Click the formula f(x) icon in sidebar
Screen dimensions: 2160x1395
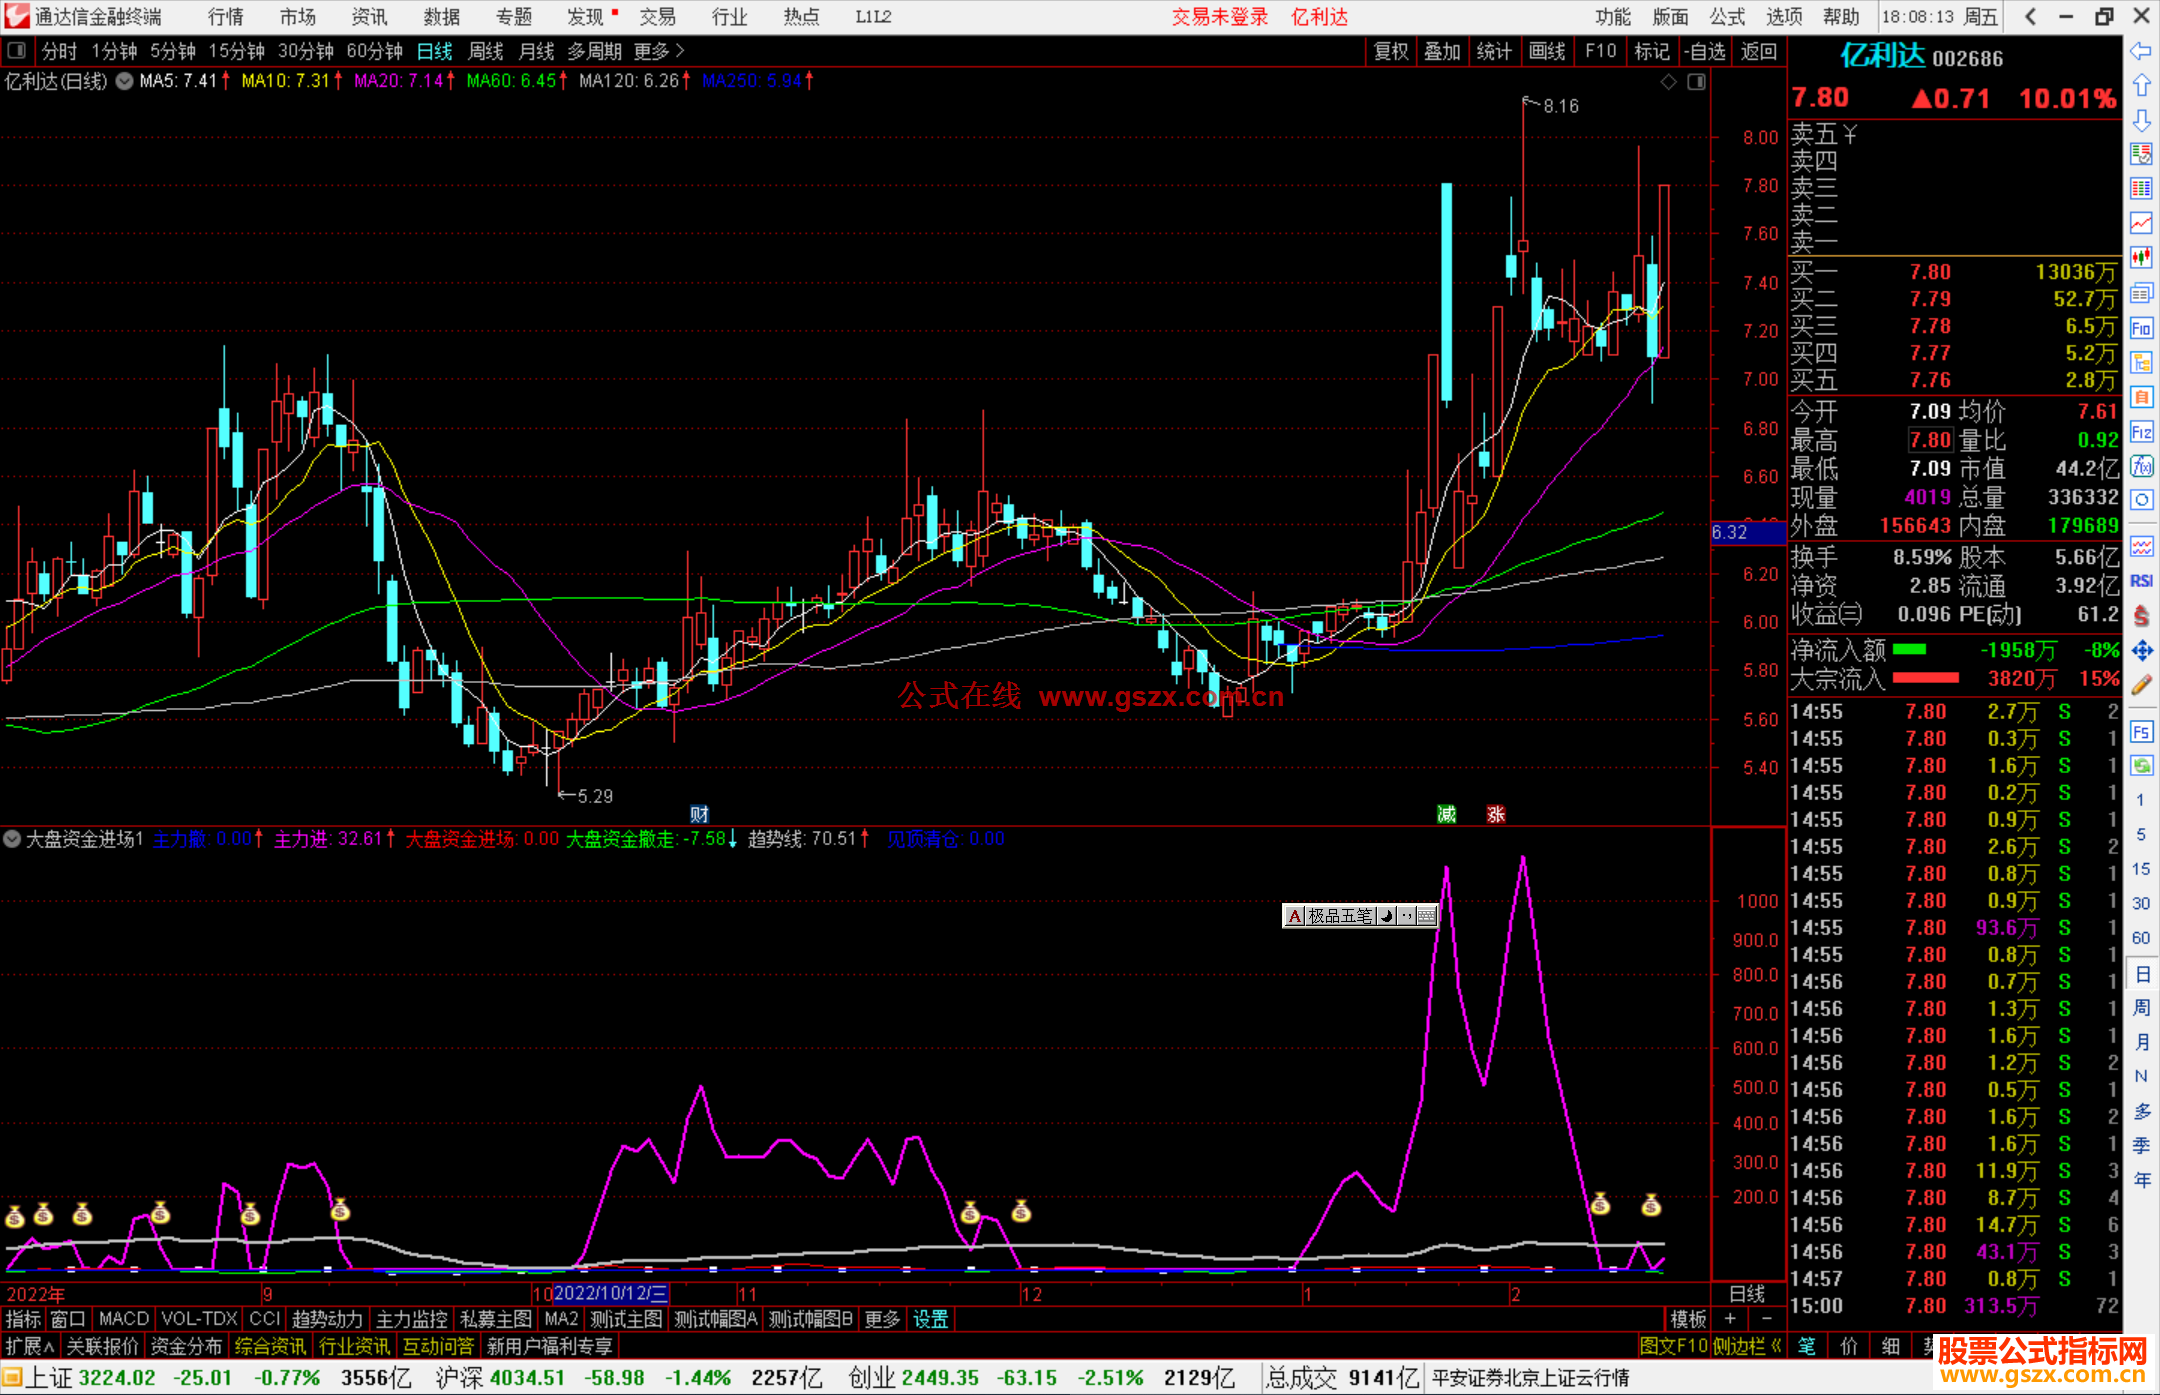[2141, 467]
